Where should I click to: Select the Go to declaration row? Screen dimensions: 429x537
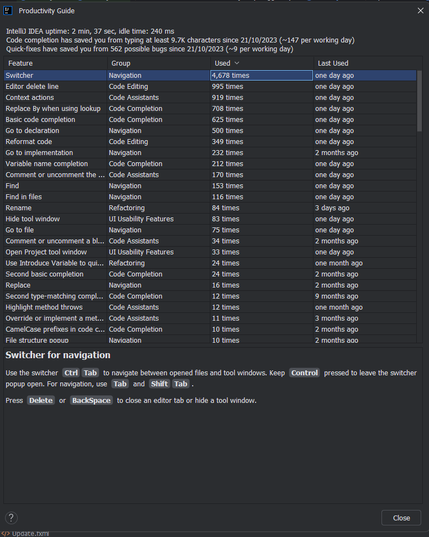click(x=210, y=130)
